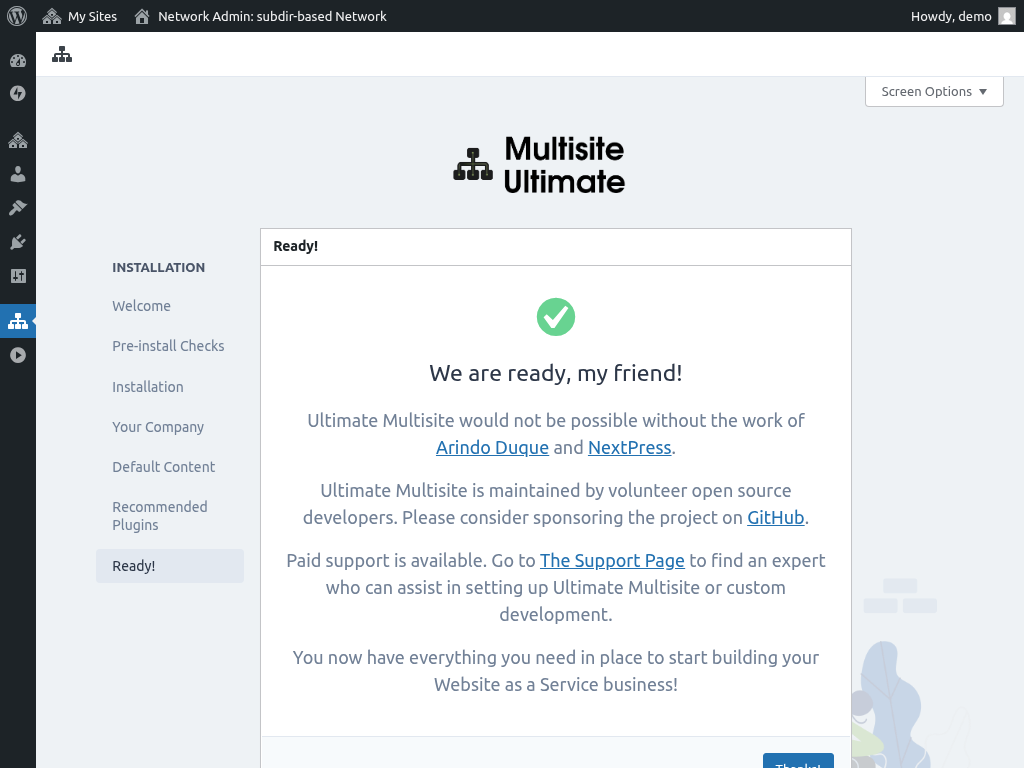The width and height of the screenshot is (1024, 768).
Task: Go to the Pre-install Checks step
Action: [x=168, y=345]
